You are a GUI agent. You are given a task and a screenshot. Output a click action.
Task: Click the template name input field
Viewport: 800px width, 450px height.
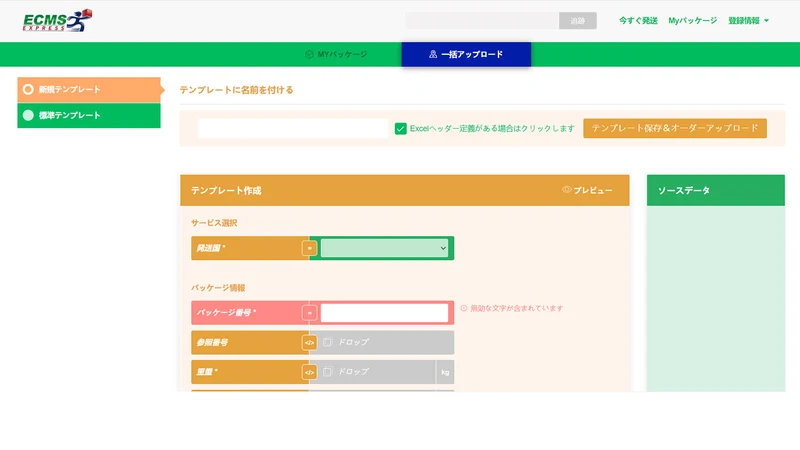click(x=293, y=129)
